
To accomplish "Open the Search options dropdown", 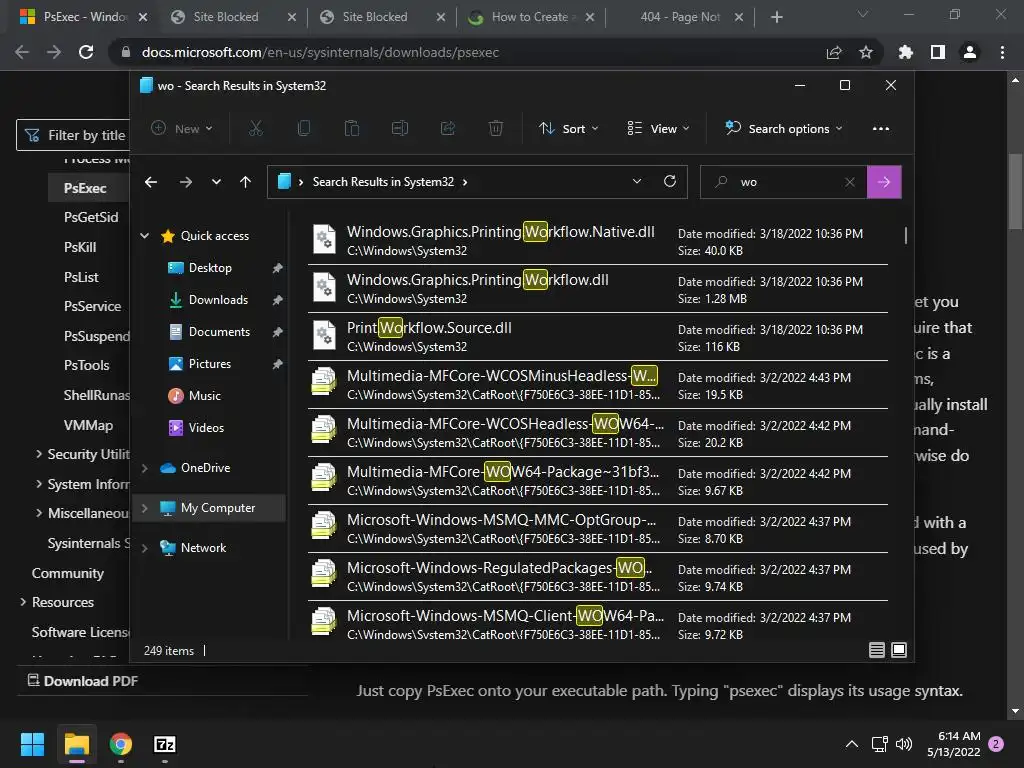I will (x=784, y=129).
